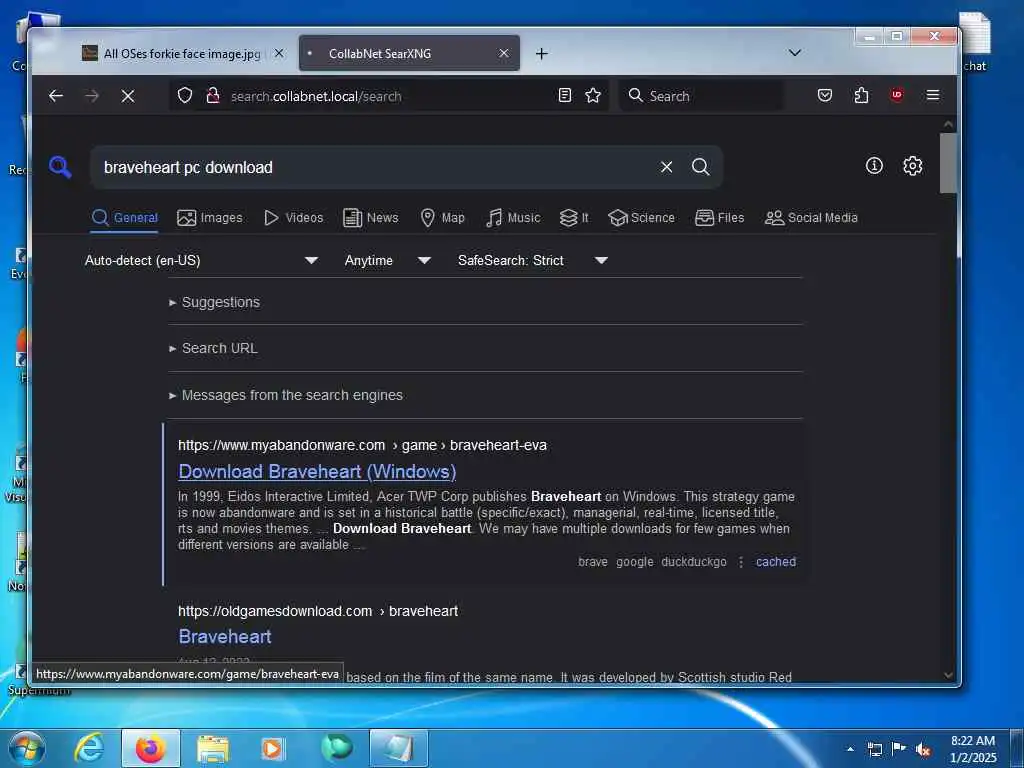Click the myabandonware.com result URL
The height and width of the screenshot is (768, 1024).
(362, 445)
